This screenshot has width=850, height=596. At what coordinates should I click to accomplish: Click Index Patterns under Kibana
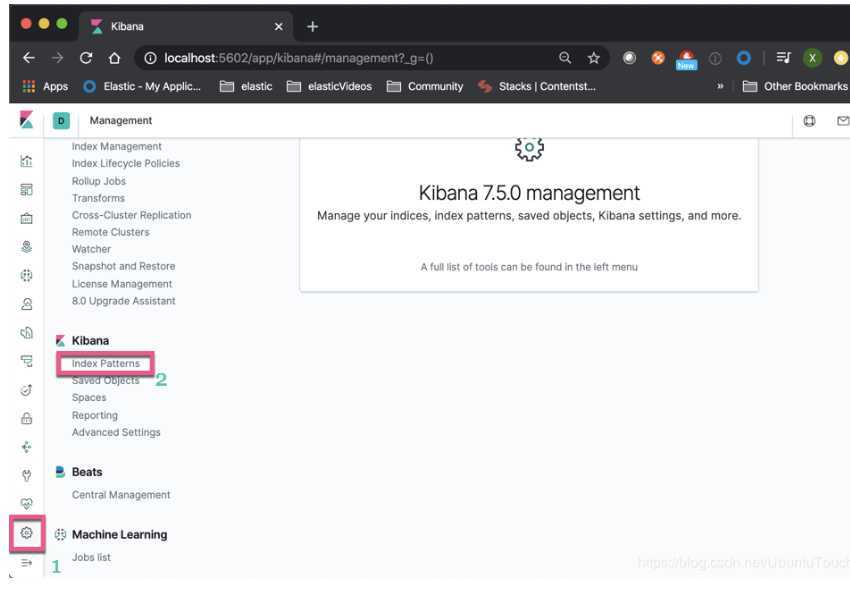click(x=106, y=363)
